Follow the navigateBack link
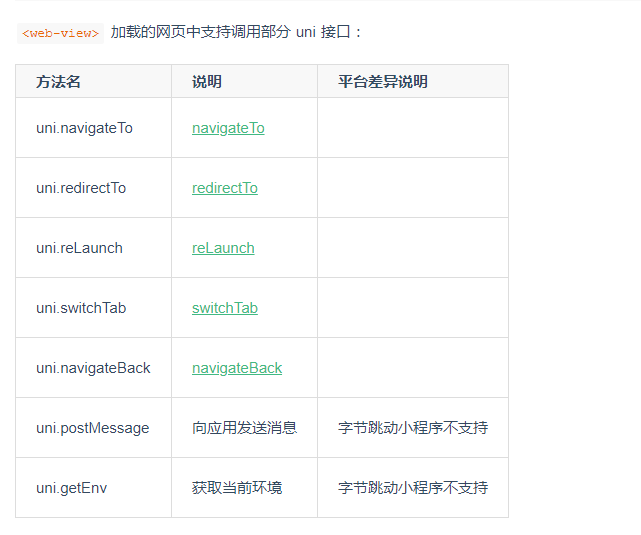This screenshot has height=535, width=641. coord(237,368)
